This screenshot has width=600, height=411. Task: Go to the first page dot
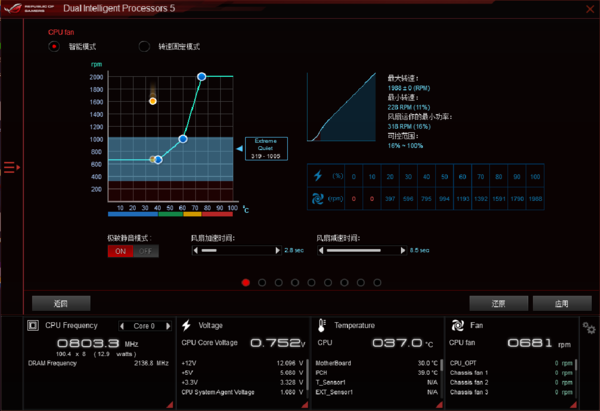pyautogui.click(x=246, y=282)
